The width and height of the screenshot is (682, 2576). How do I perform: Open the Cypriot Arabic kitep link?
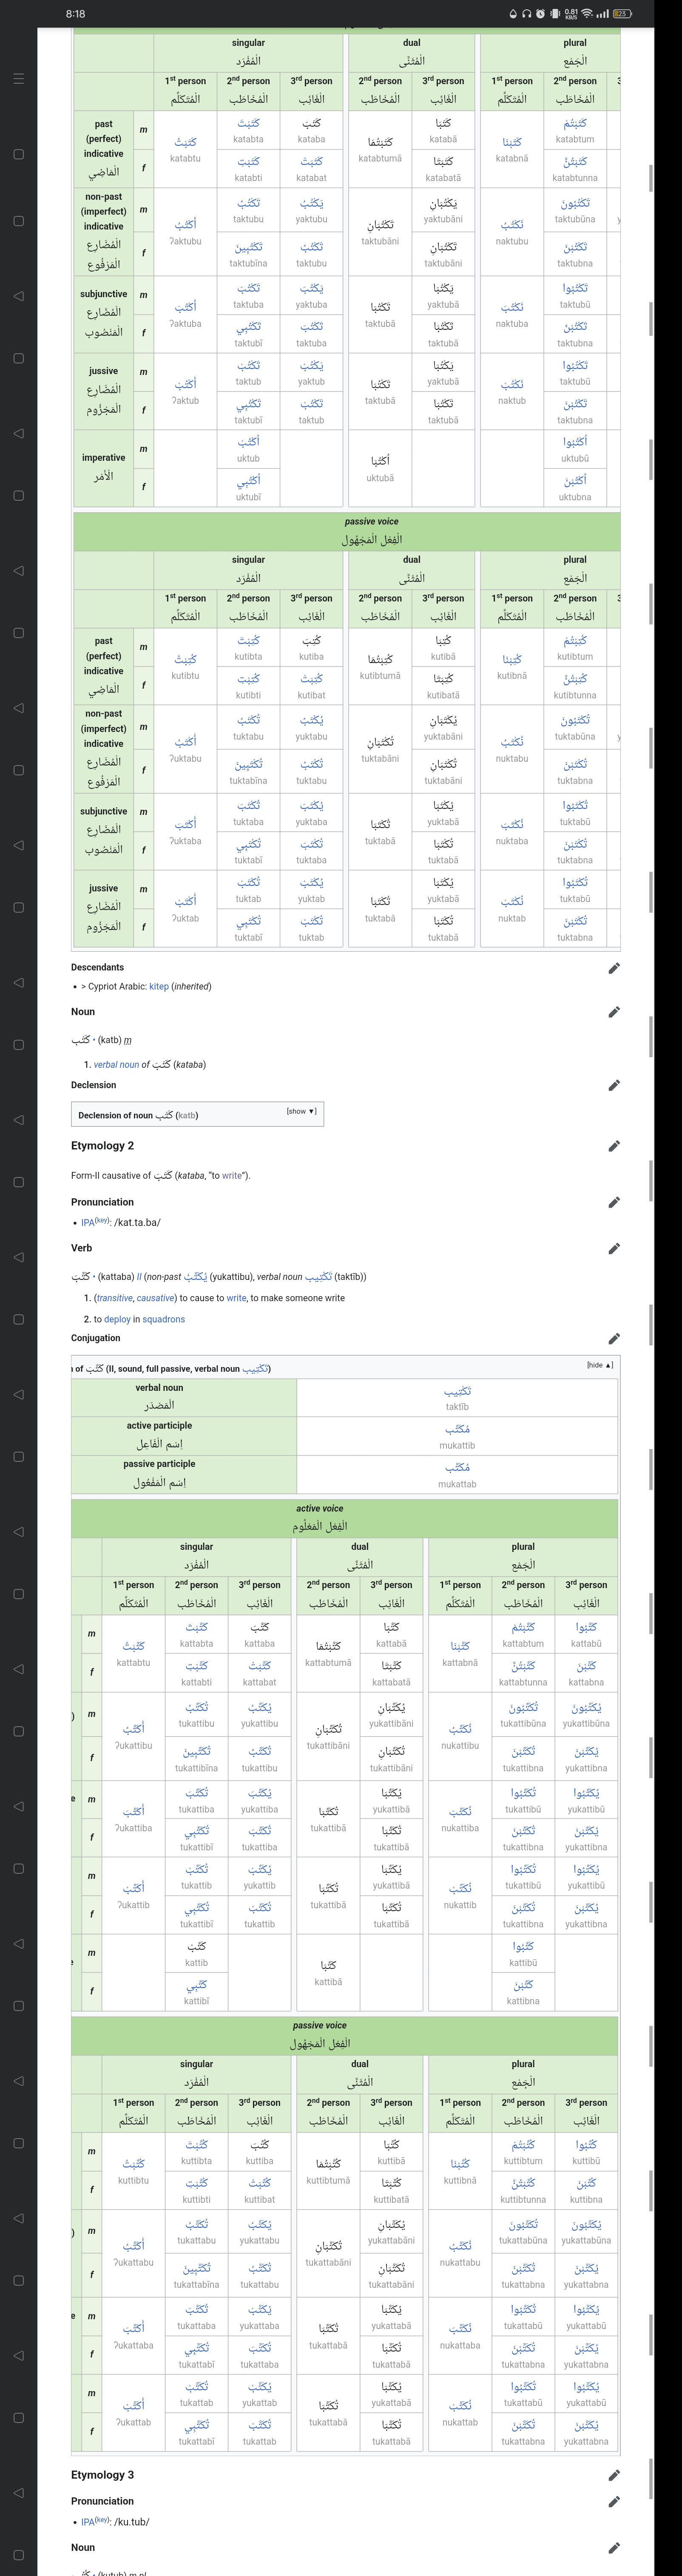point(159,986)
